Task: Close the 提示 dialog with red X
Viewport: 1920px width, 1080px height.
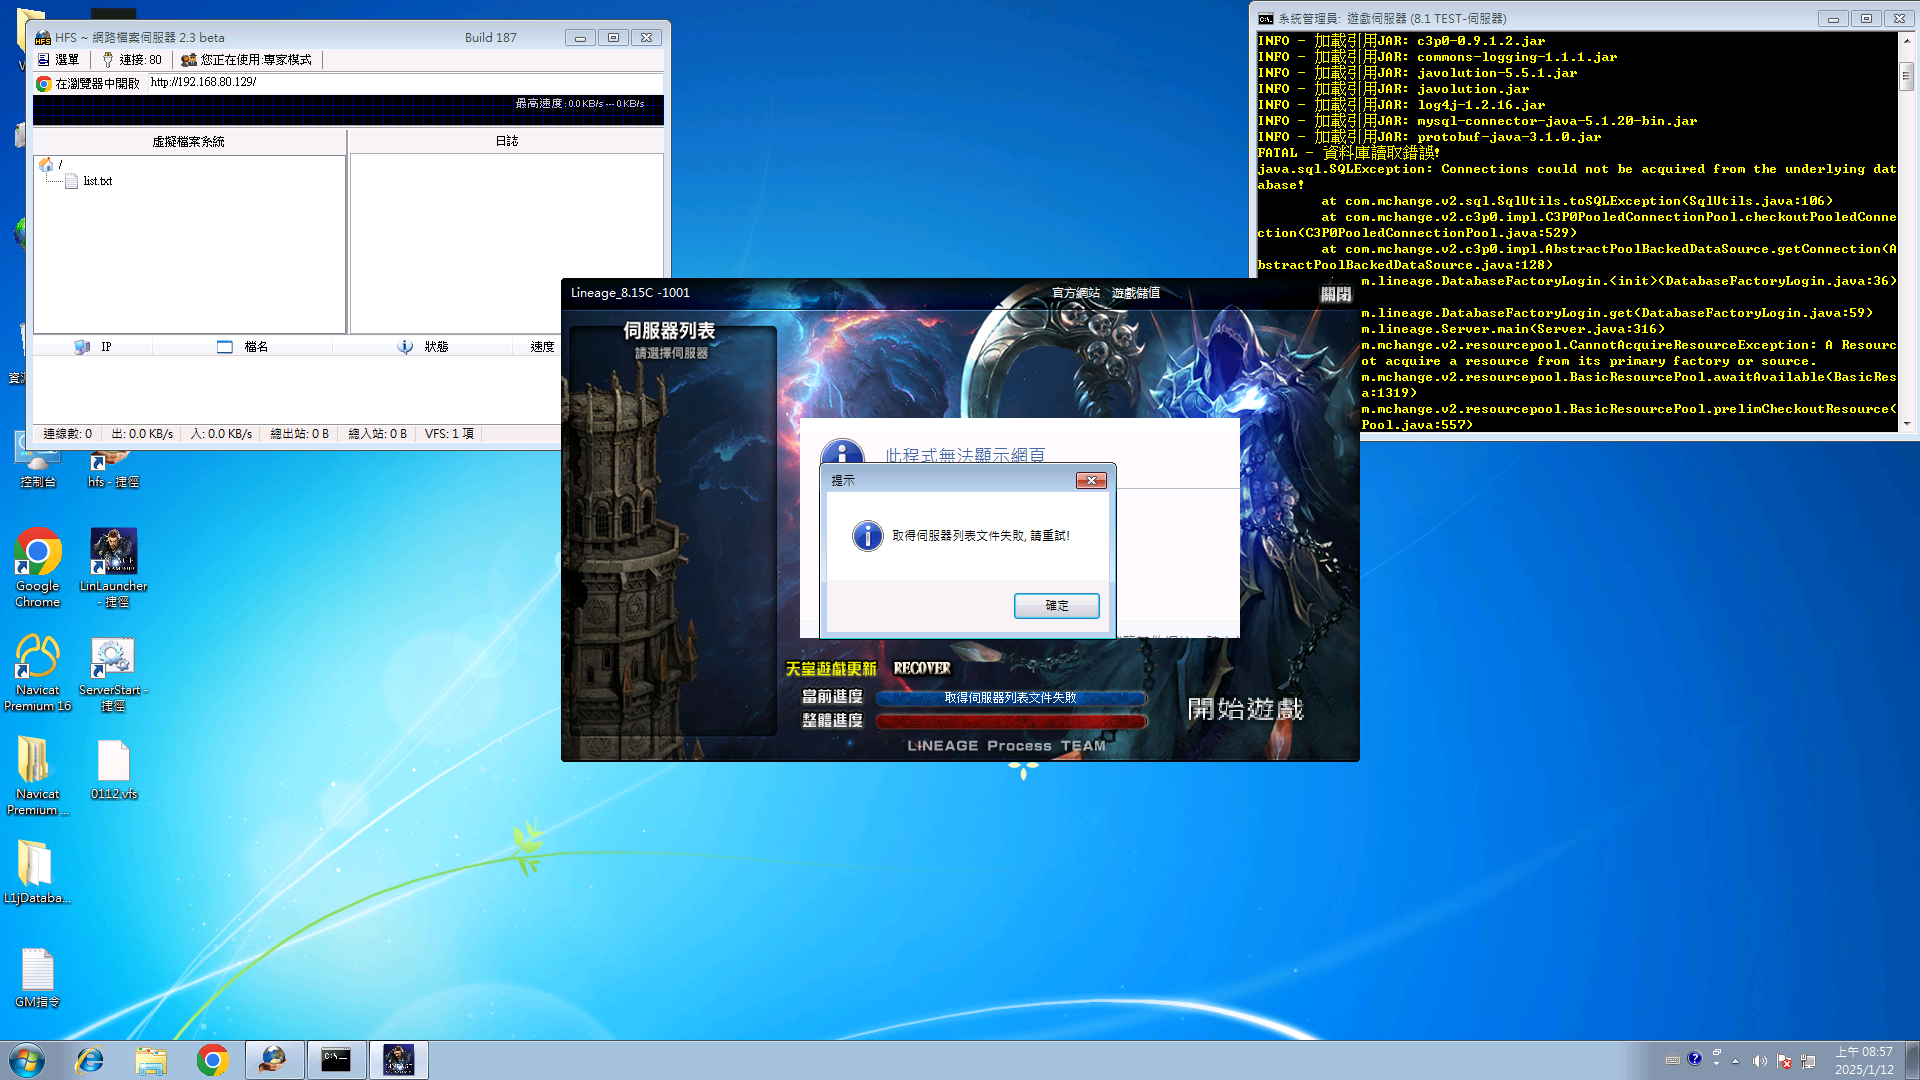Action: pos(1091,481)
